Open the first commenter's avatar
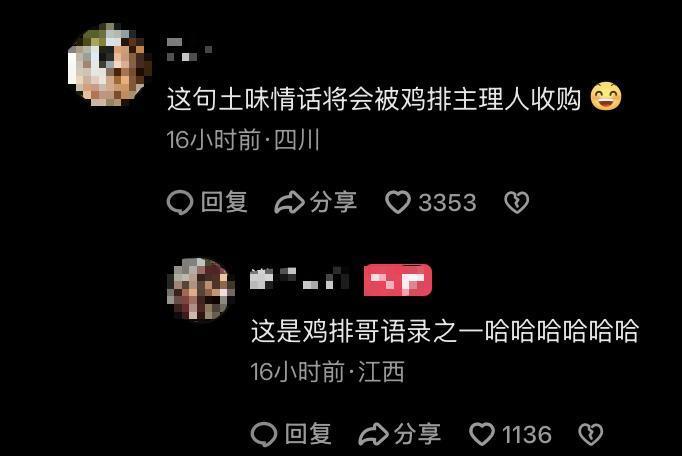The image size is (682, 456). (x=110, y=64)
